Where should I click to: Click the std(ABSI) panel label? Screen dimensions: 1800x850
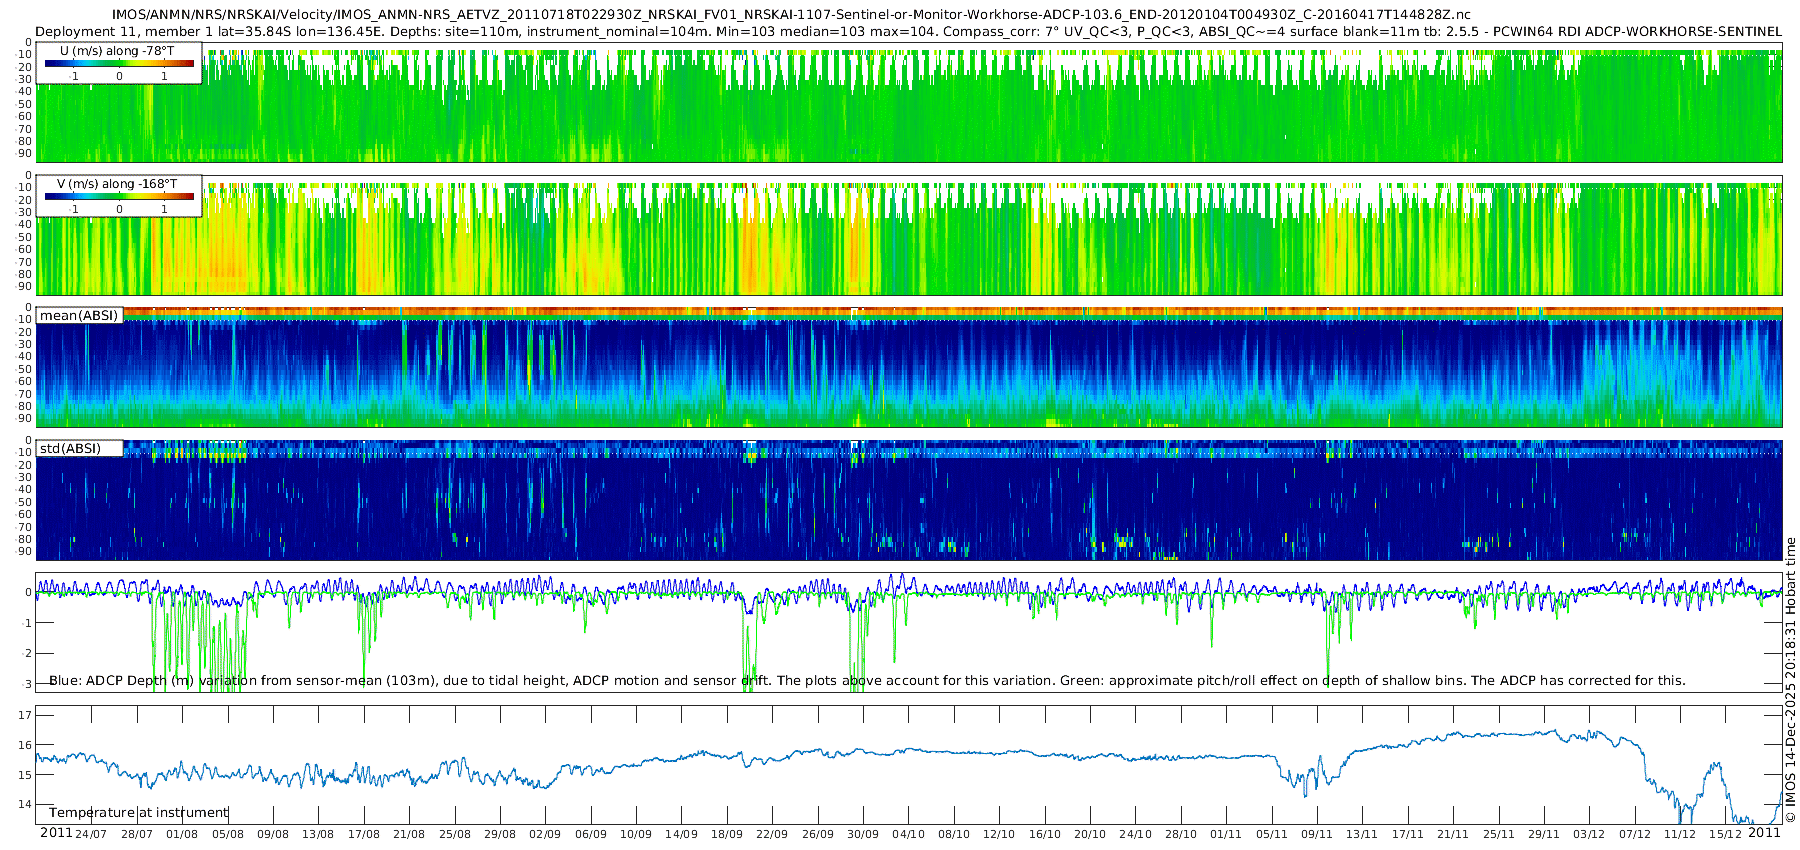70,449
